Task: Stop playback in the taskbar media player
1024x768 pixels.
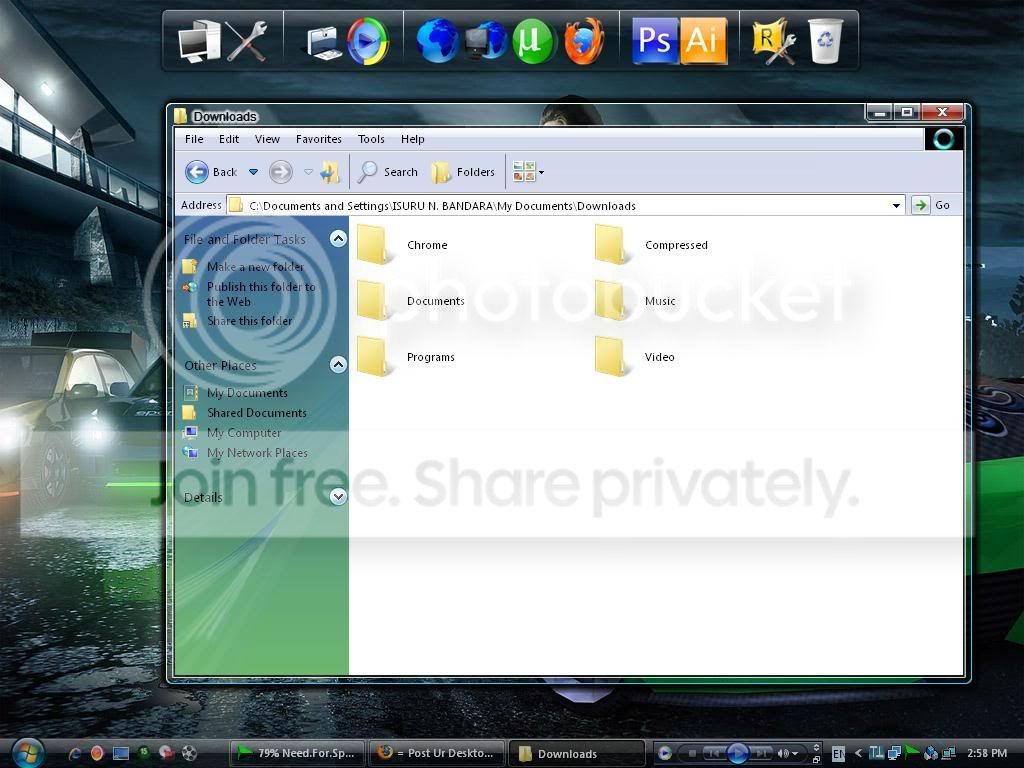Action: pyautogui.click(x=692, y=753)
